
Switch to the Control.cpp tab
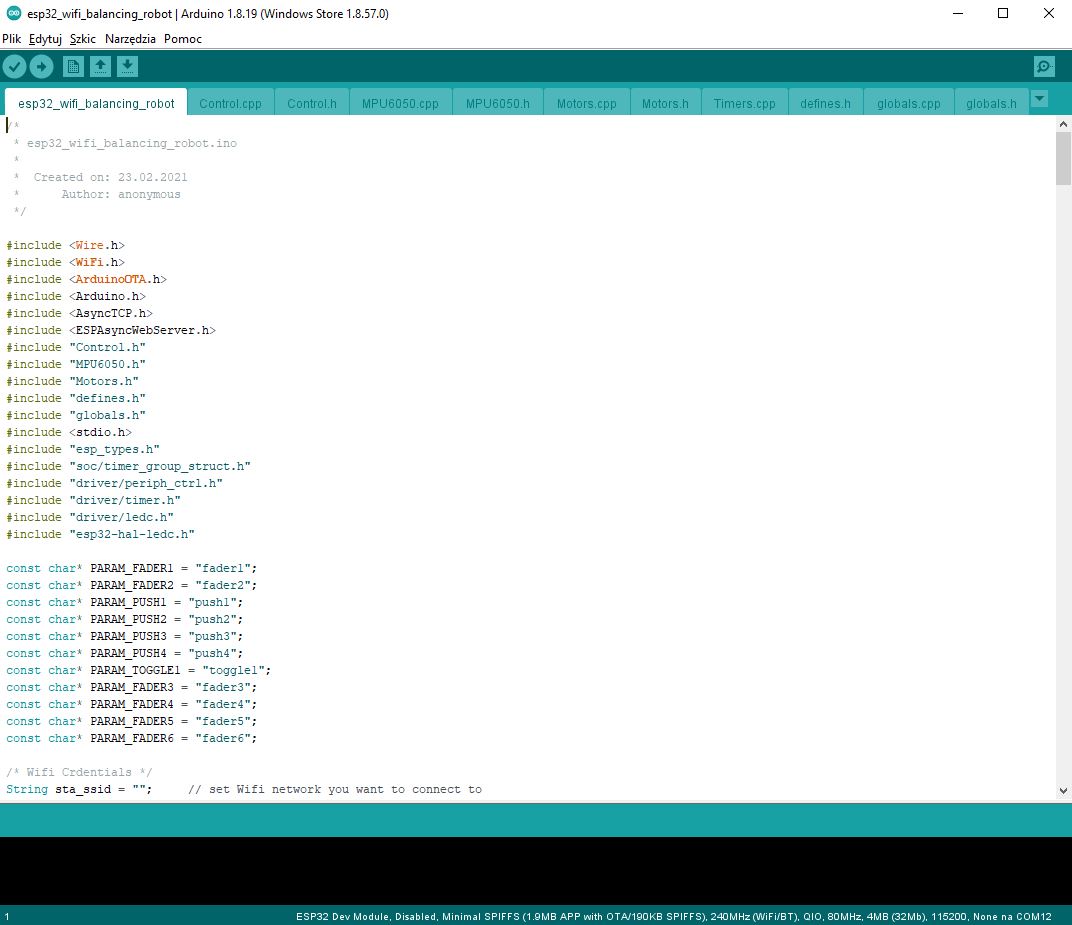click(x=230, y=103)
